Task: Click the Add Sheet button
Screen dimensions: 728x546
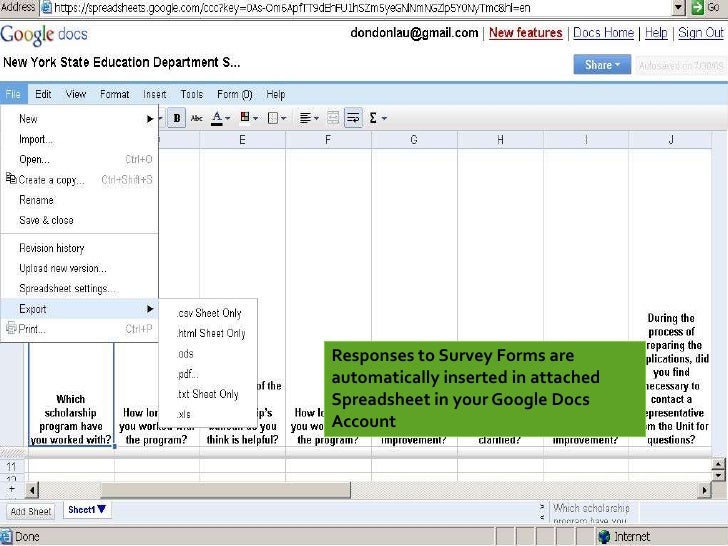Action: 31,512
